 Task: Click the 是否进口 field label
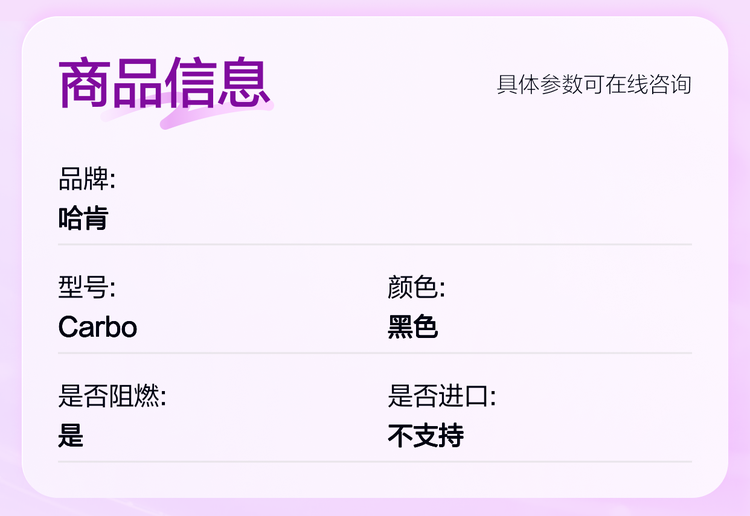click(x=441, y=396)
